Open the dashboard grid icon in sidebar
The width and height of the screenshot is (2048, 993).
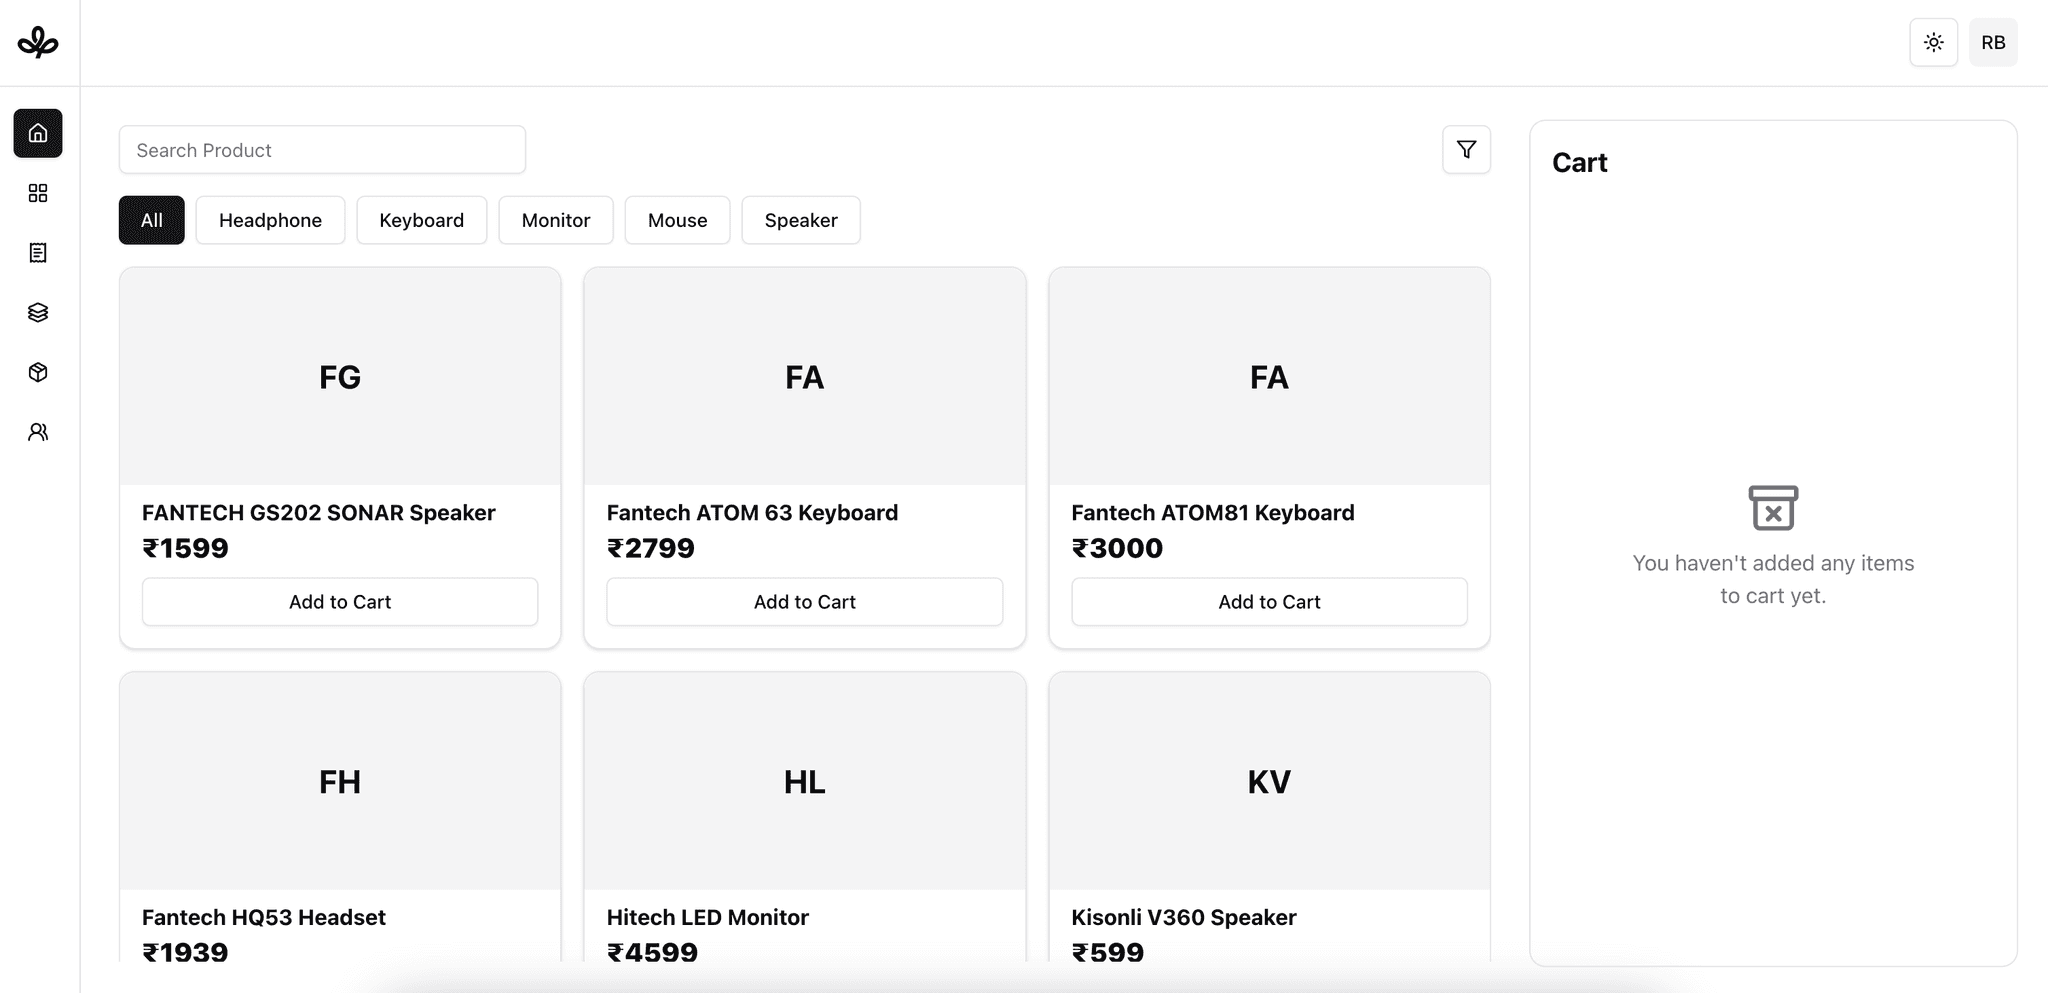pyautogui.click(x=38, y=193)
